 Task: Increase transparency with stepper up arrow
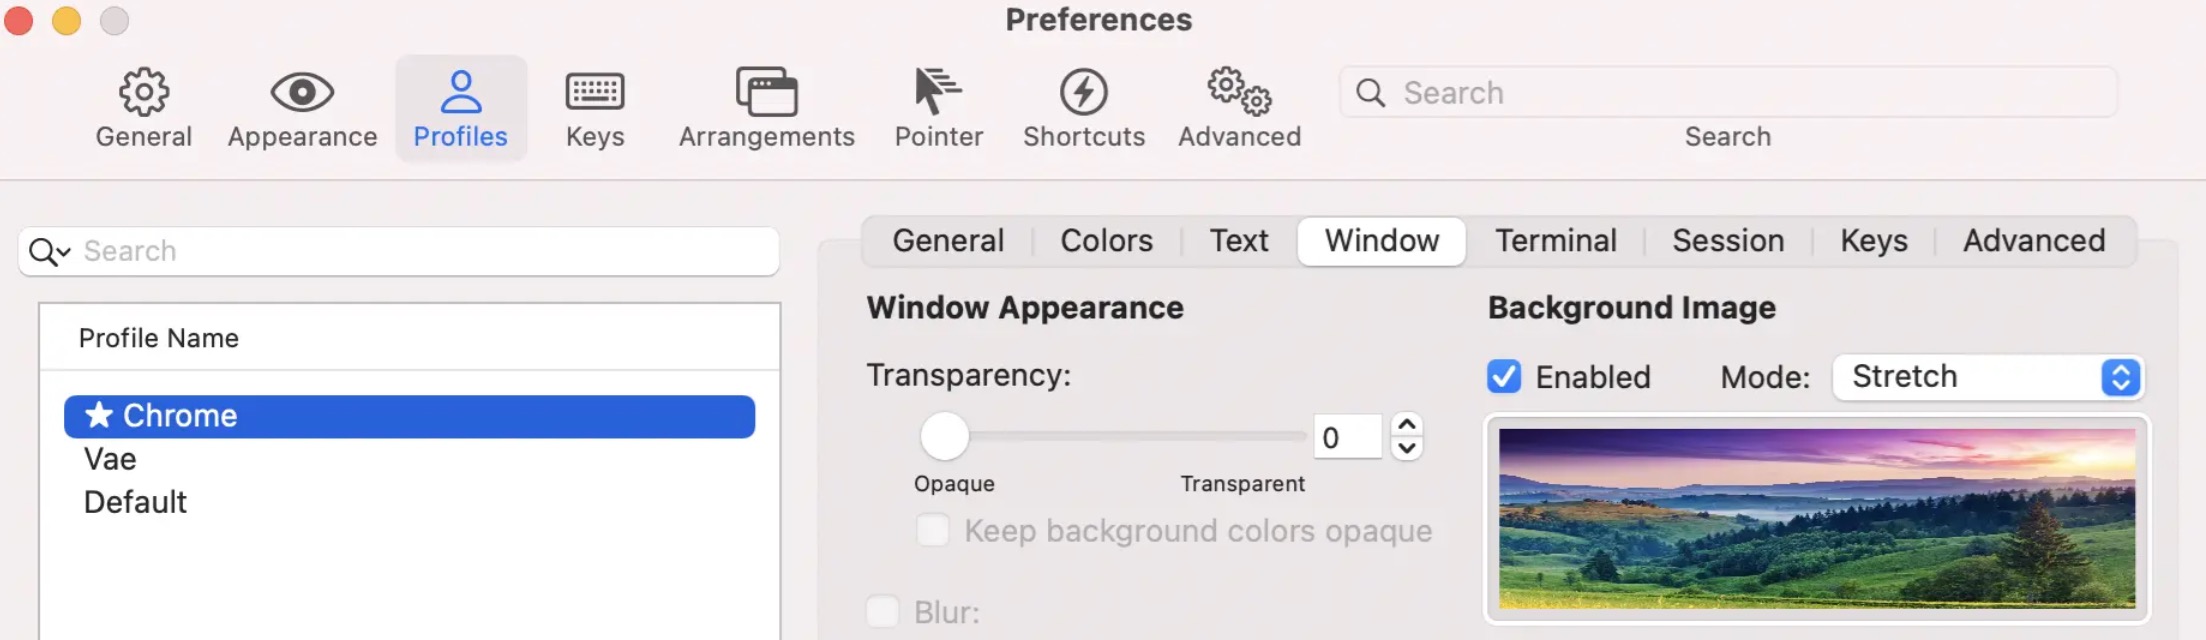1407,425
